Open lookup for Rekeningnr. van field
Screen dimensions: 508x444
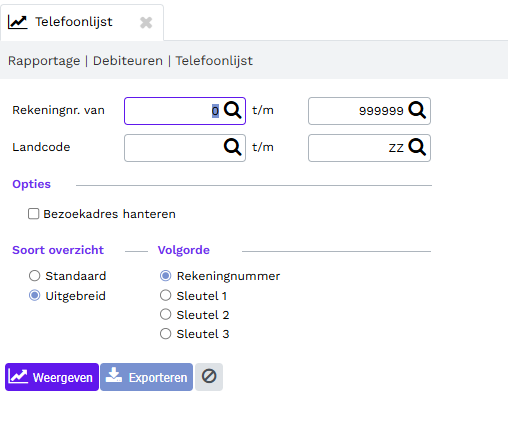pos(232,110)
